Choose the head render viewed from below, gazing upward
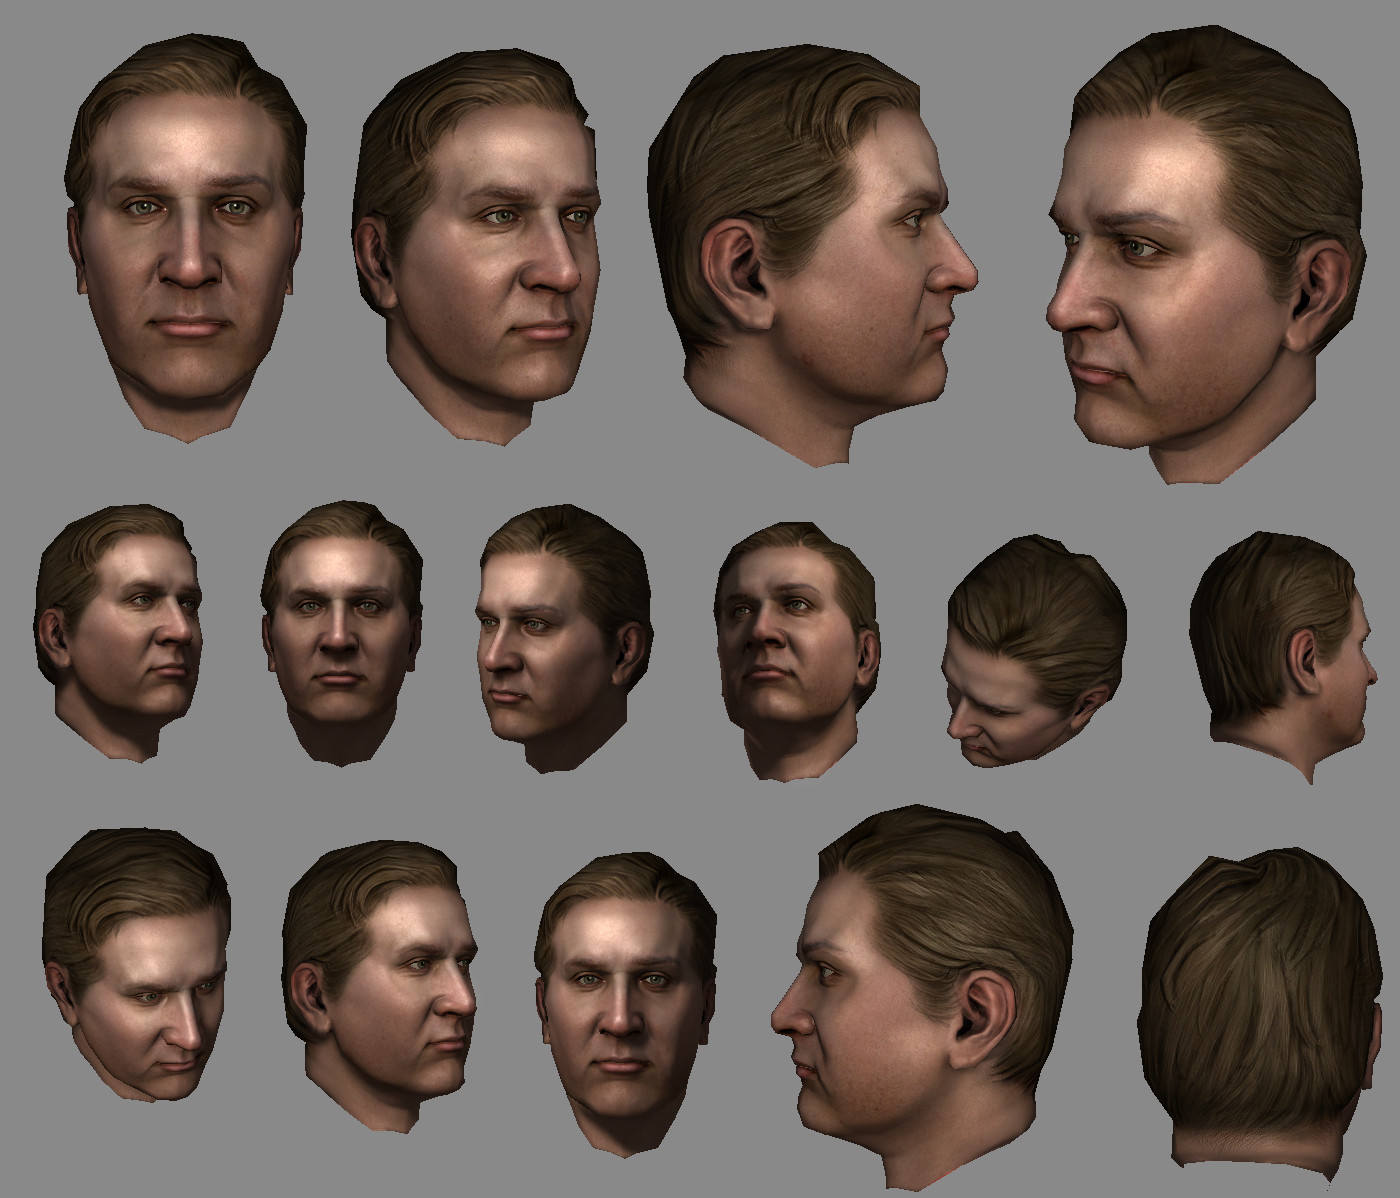Viewport: 1400px width, 1198px height. click(x=796, y=650)
